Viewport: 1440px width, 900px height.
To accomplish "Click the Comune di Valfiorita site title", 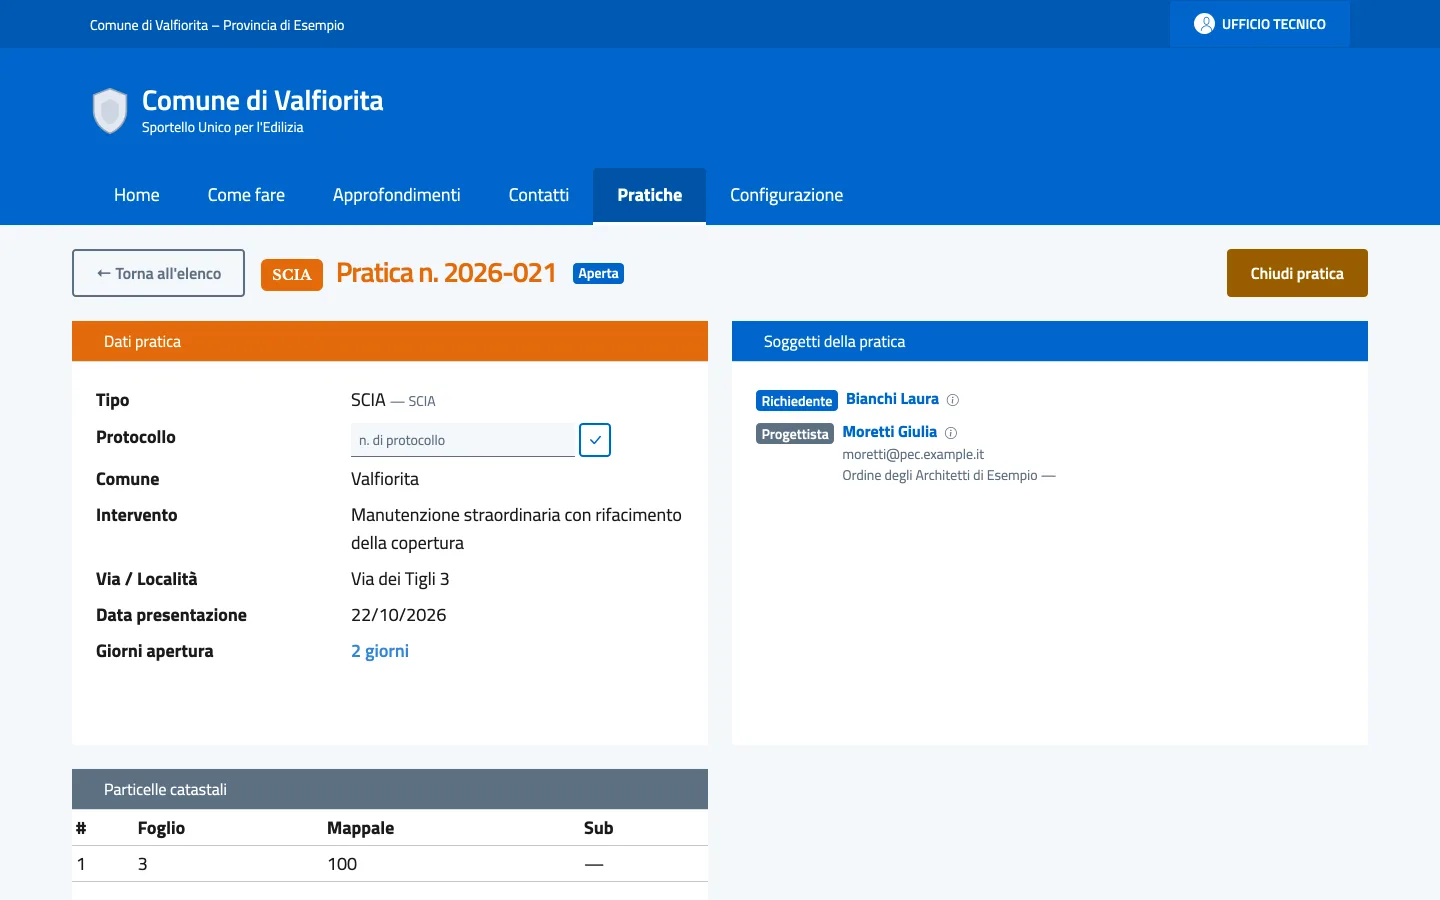I will [x=263, y=100].
